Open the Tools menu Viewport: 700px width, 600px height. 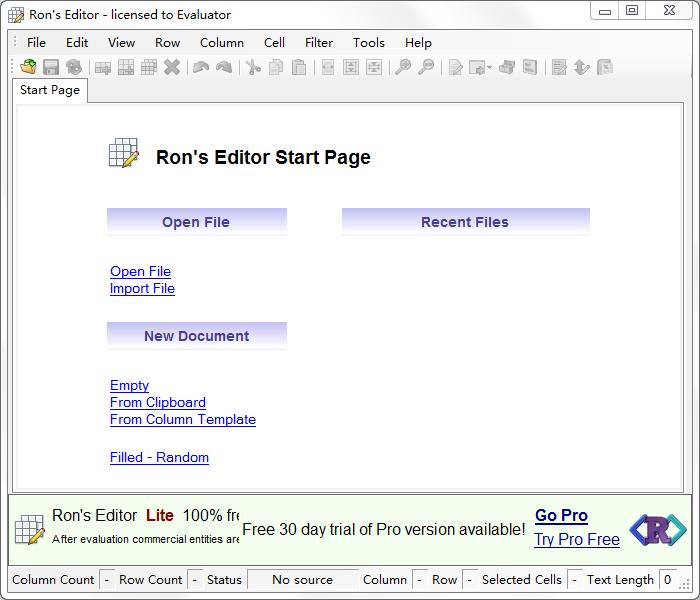click(x=369, y=42)
